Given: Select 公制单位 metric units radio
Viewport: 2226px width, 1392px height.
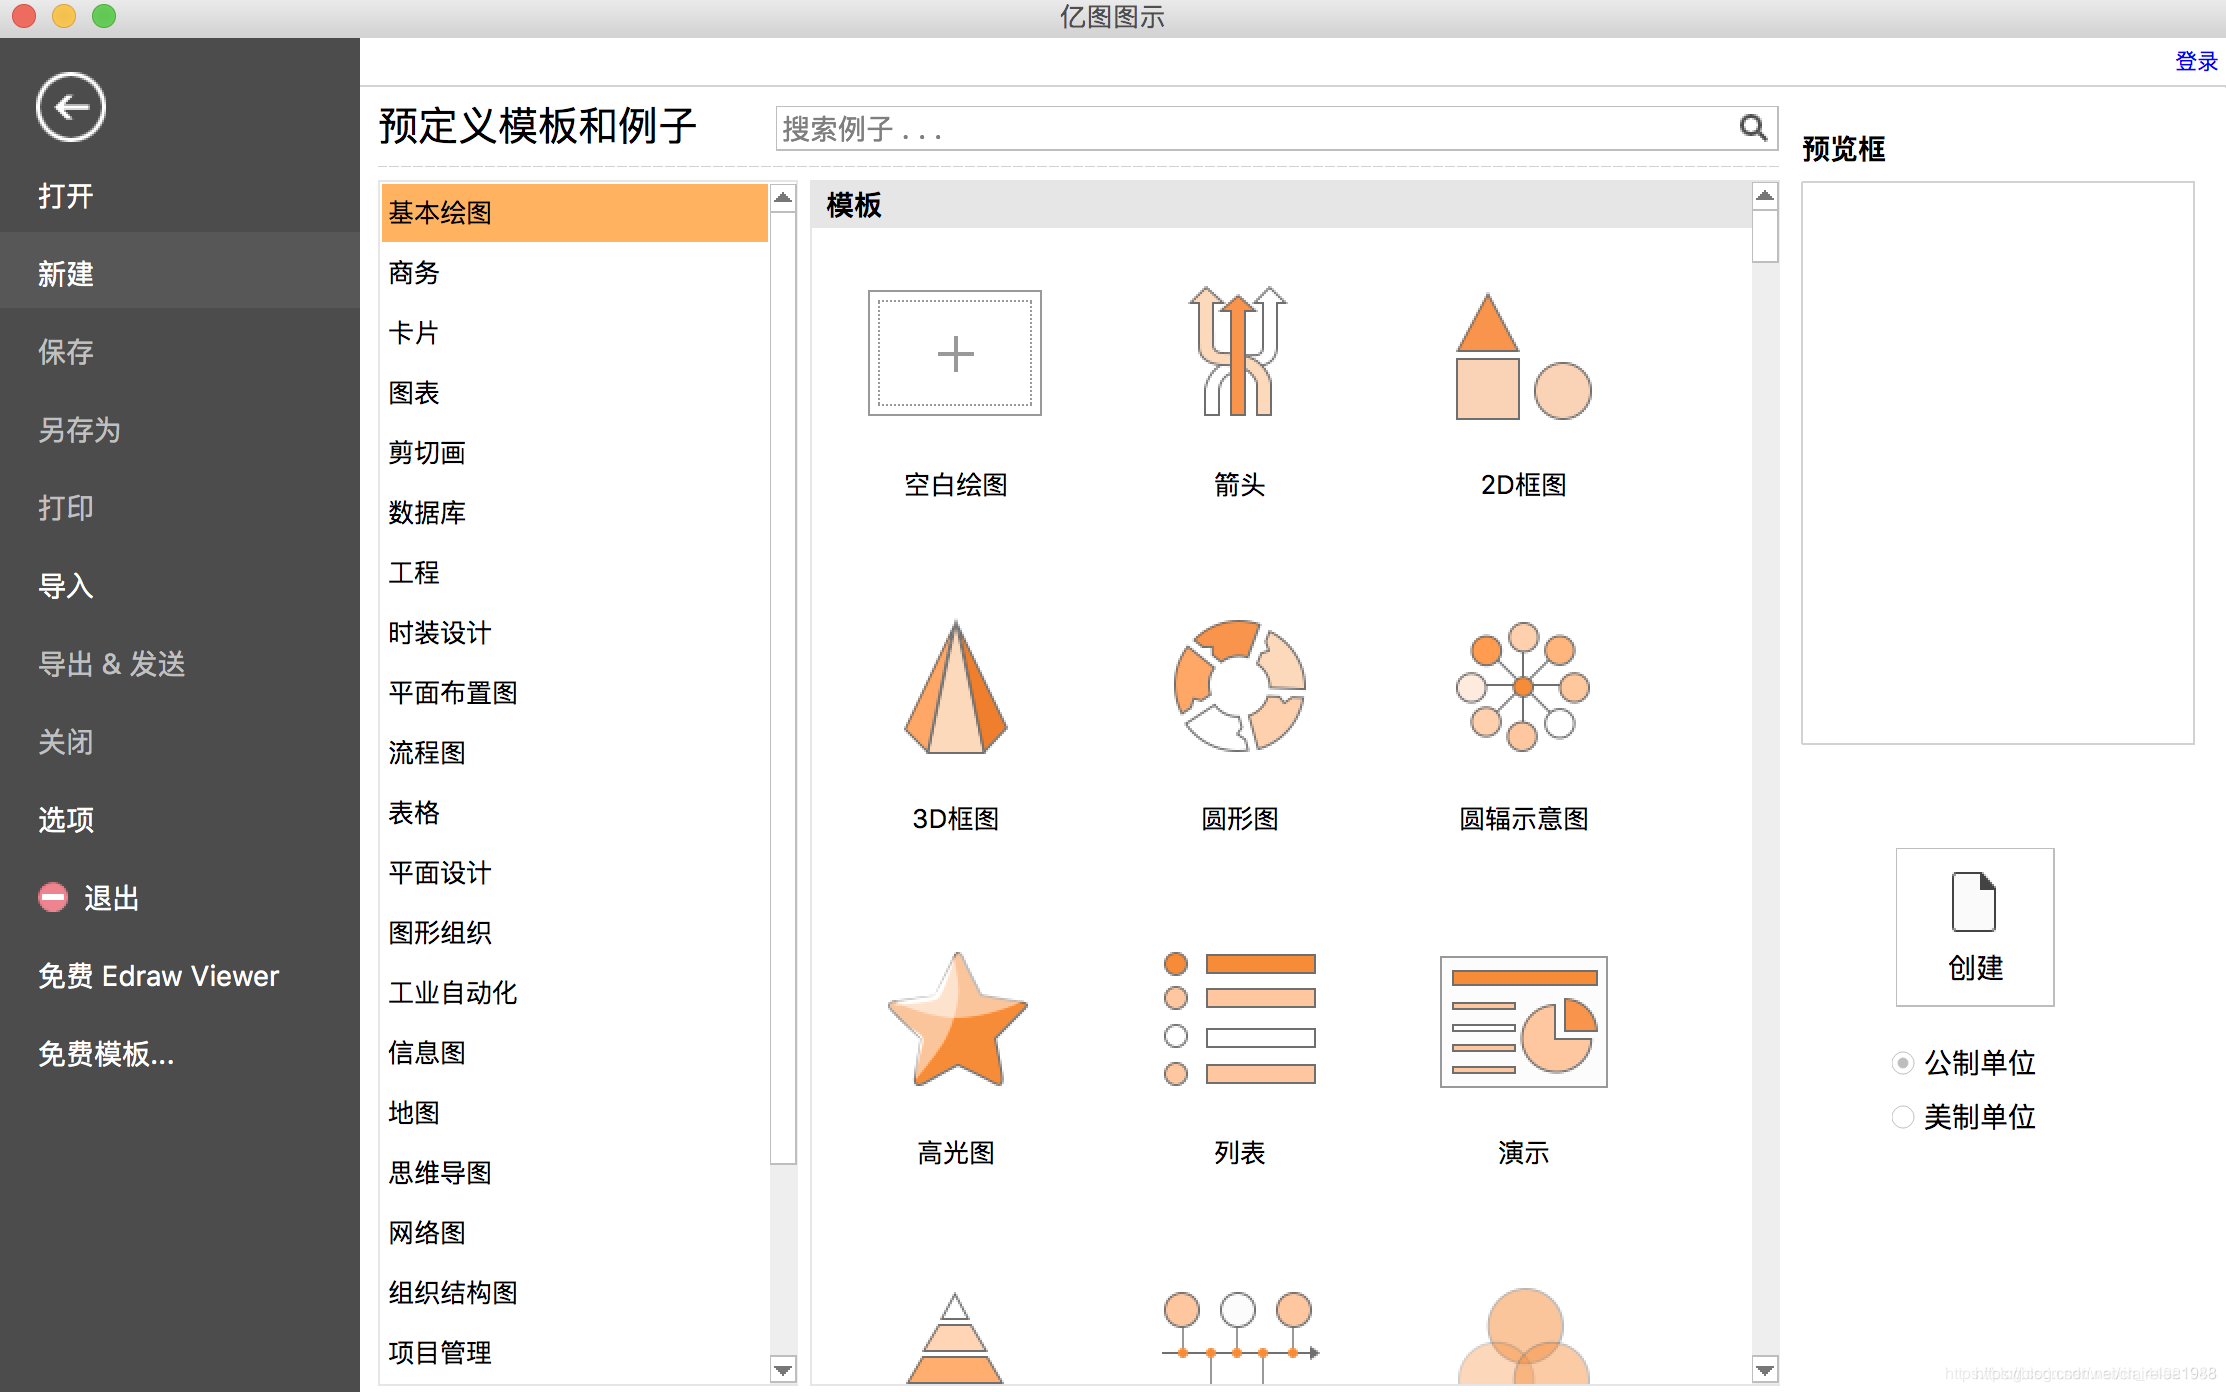Looking at the screenshot, I should (1903, 1062).
